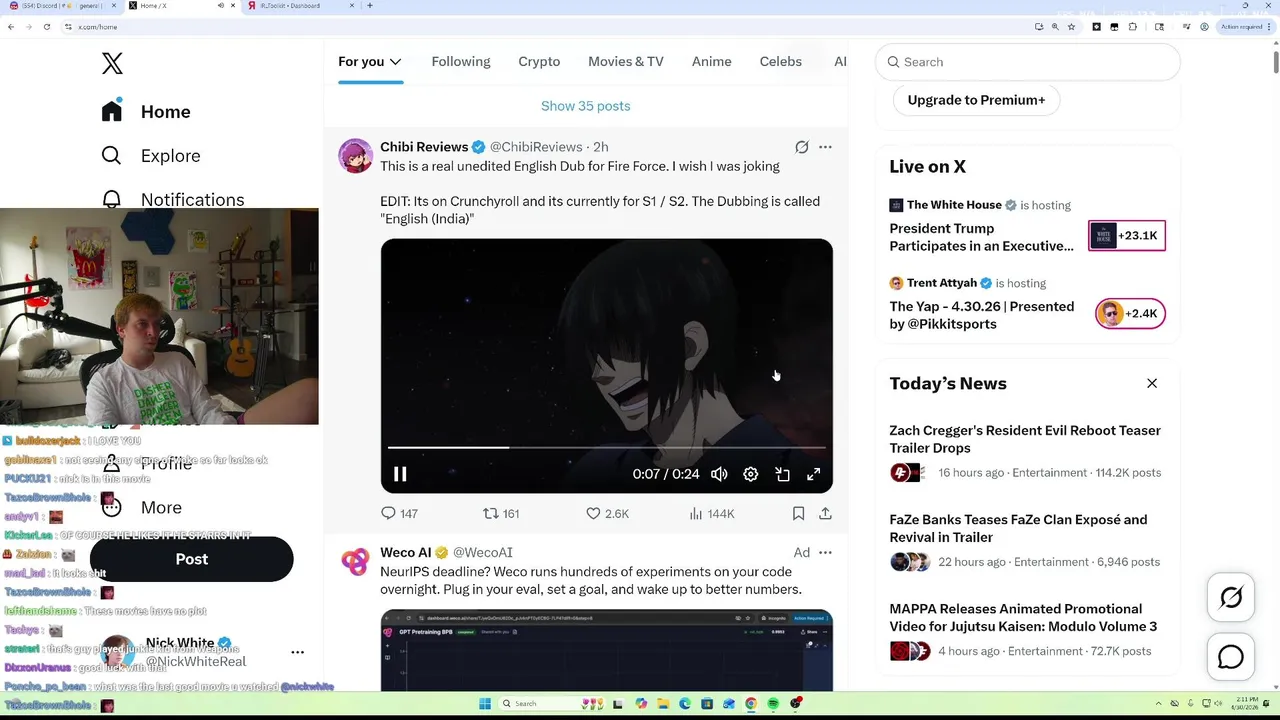
Task: Open account options next to Nick White
Action: point(297,652)
